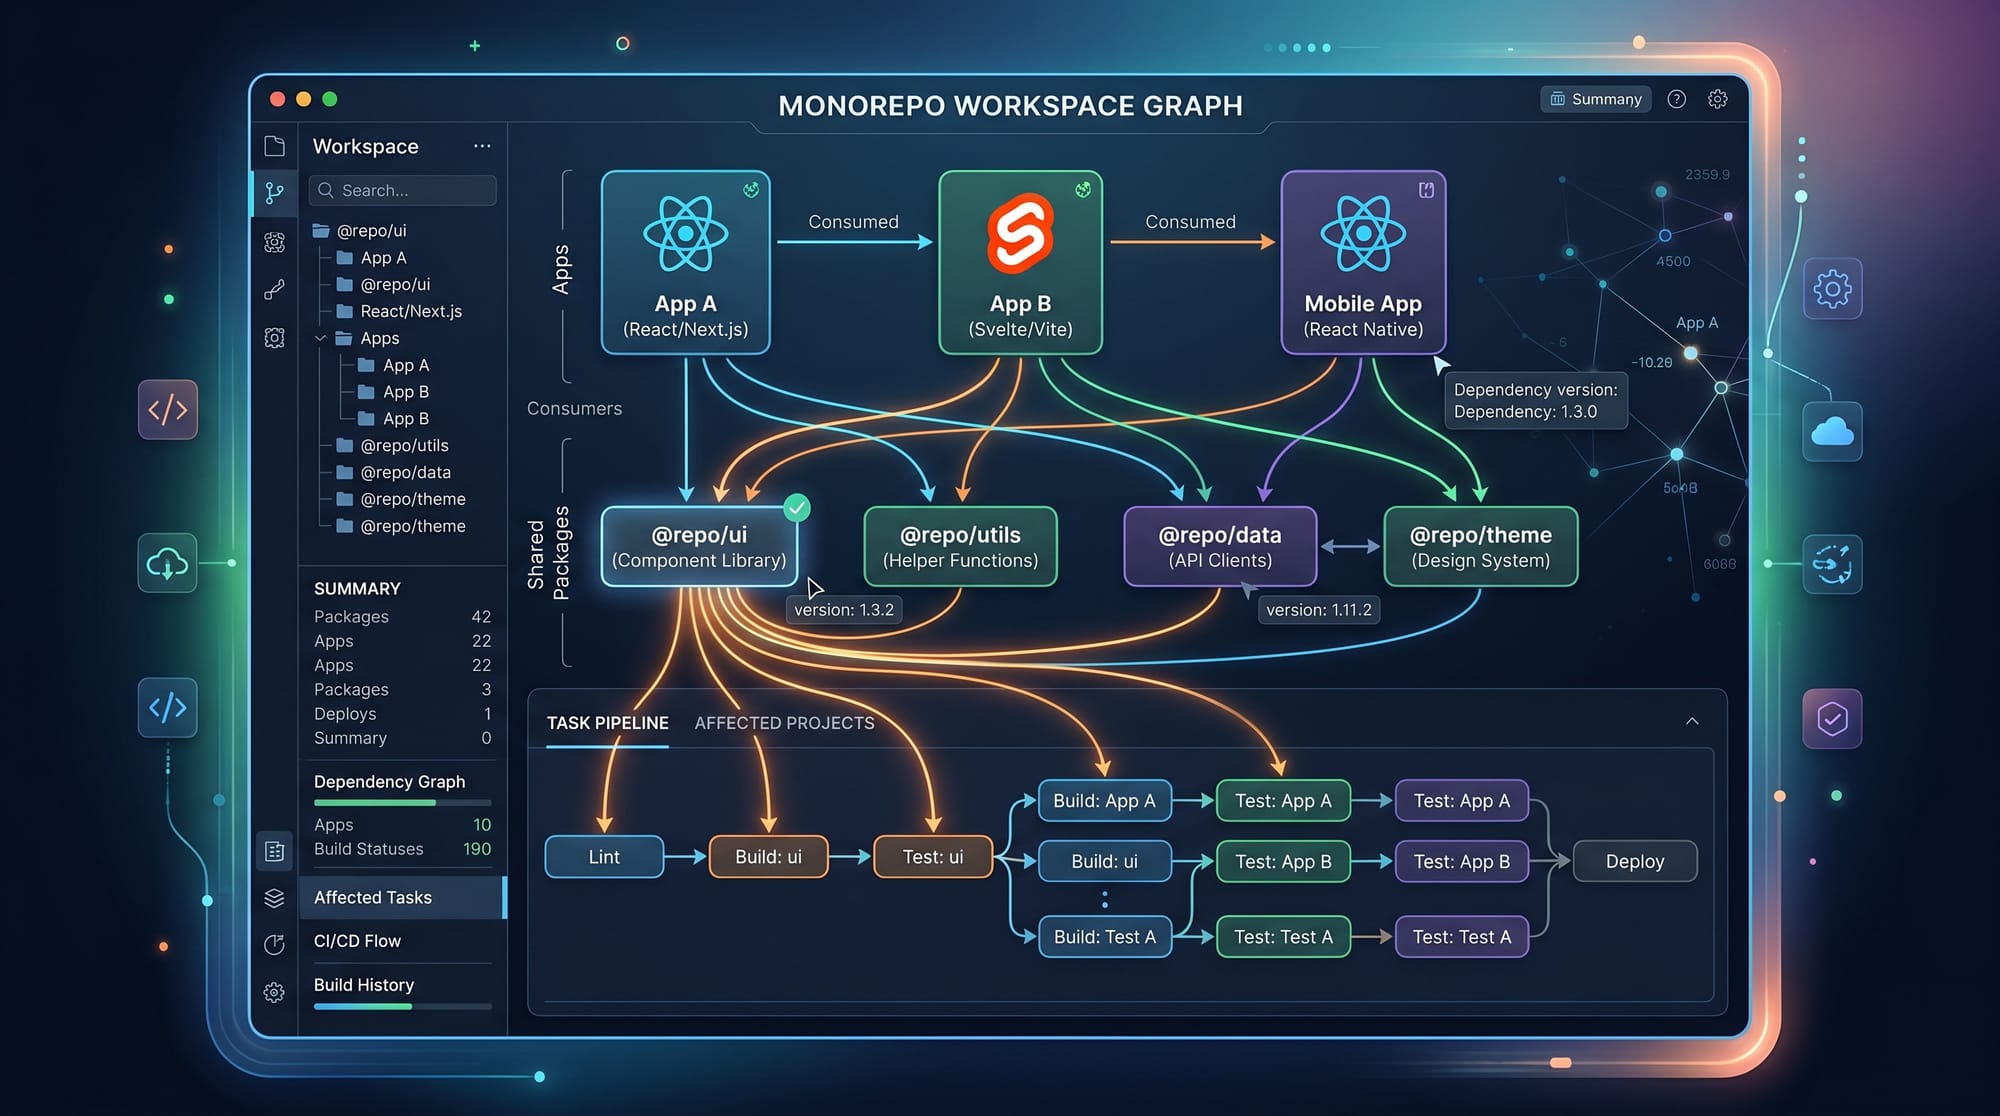Open the build report list icon

point(274,851)
